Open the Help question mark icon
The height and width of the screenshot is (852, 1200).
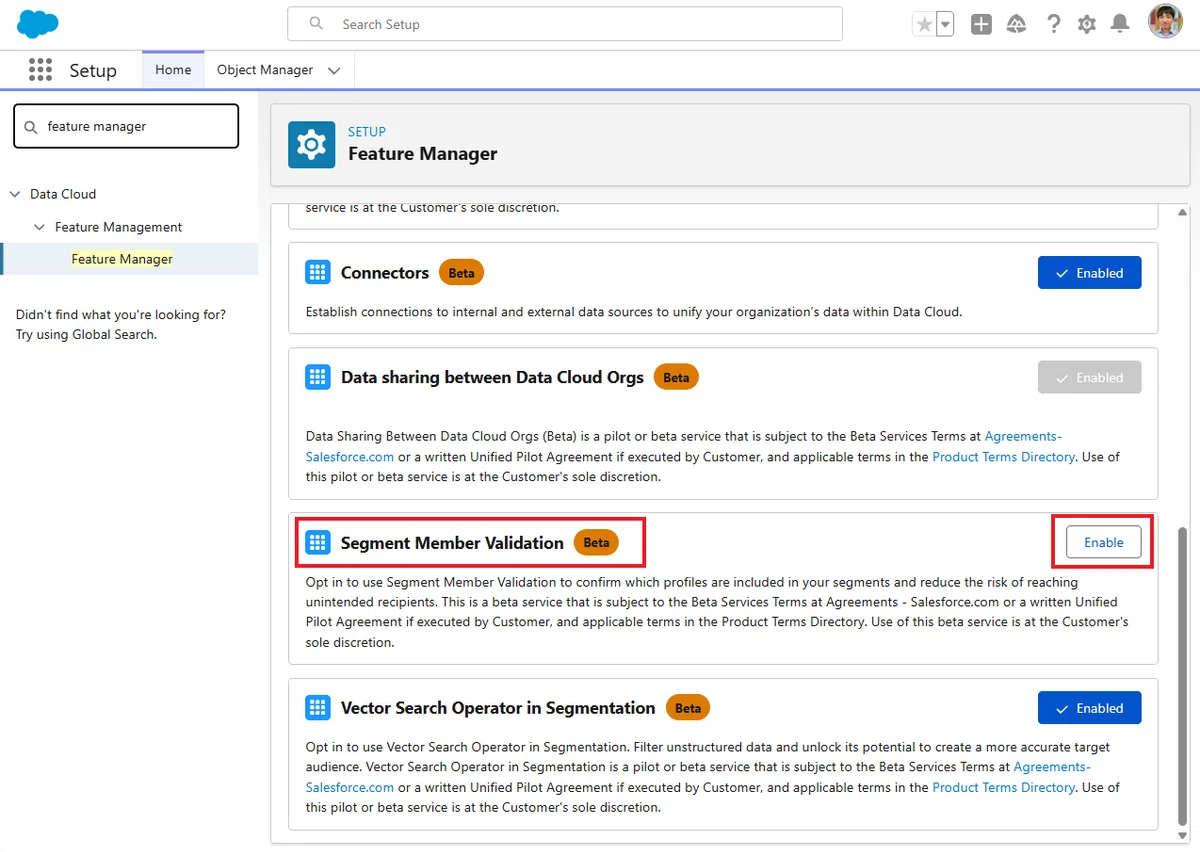point(1053,24)
